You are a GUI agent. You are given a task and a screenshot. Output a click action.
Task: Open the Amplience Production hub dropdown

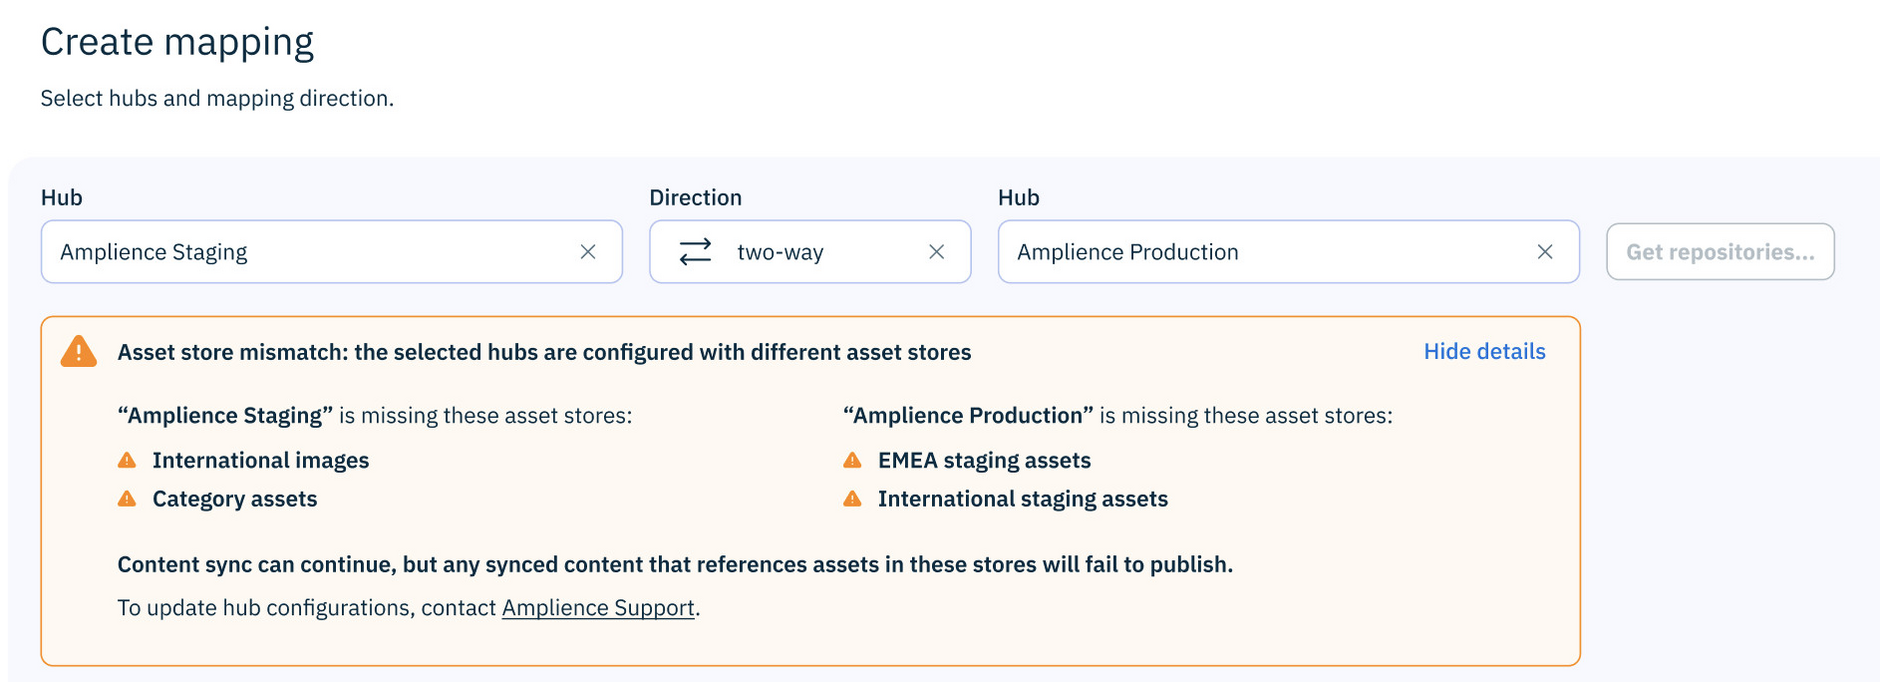1289,252
